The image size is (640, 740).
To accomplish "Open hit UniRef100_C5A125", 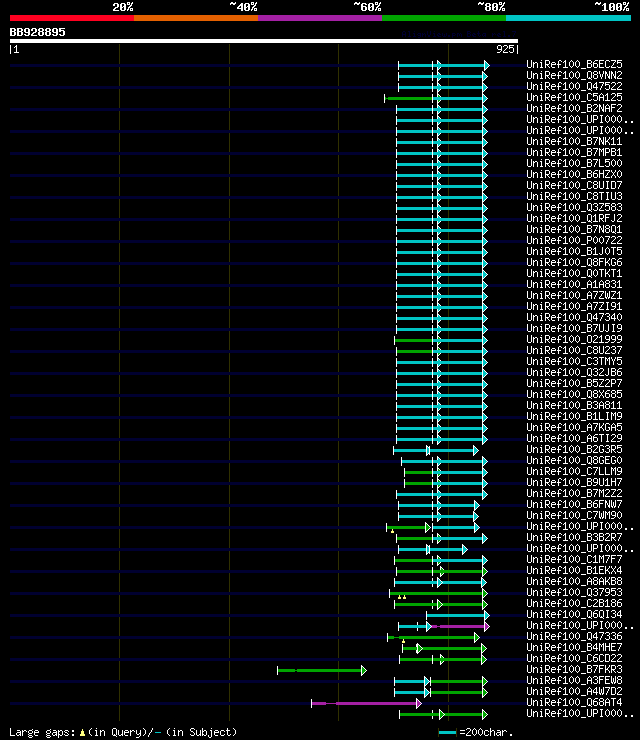I will click(574, 97).
